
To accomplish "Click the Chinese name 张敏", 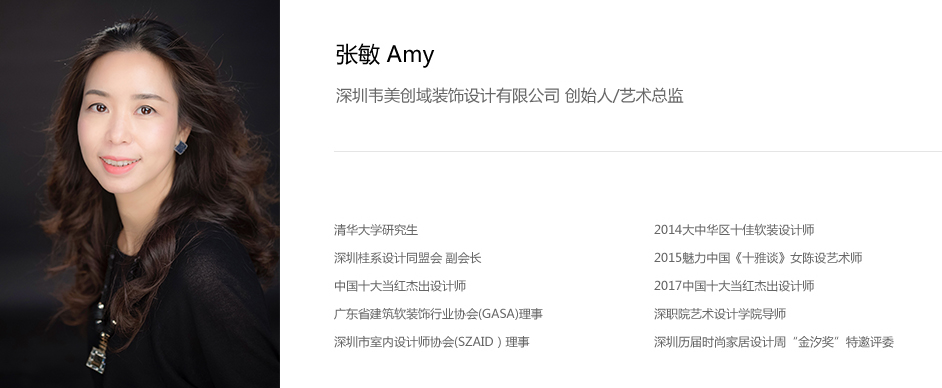I will point(357,55).
